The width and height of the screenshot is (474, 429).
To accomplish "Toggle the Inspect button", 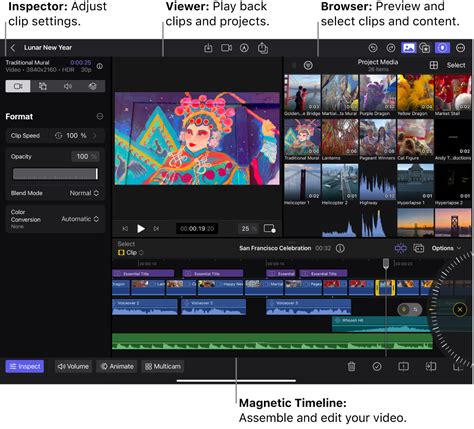I will [25, 367].
